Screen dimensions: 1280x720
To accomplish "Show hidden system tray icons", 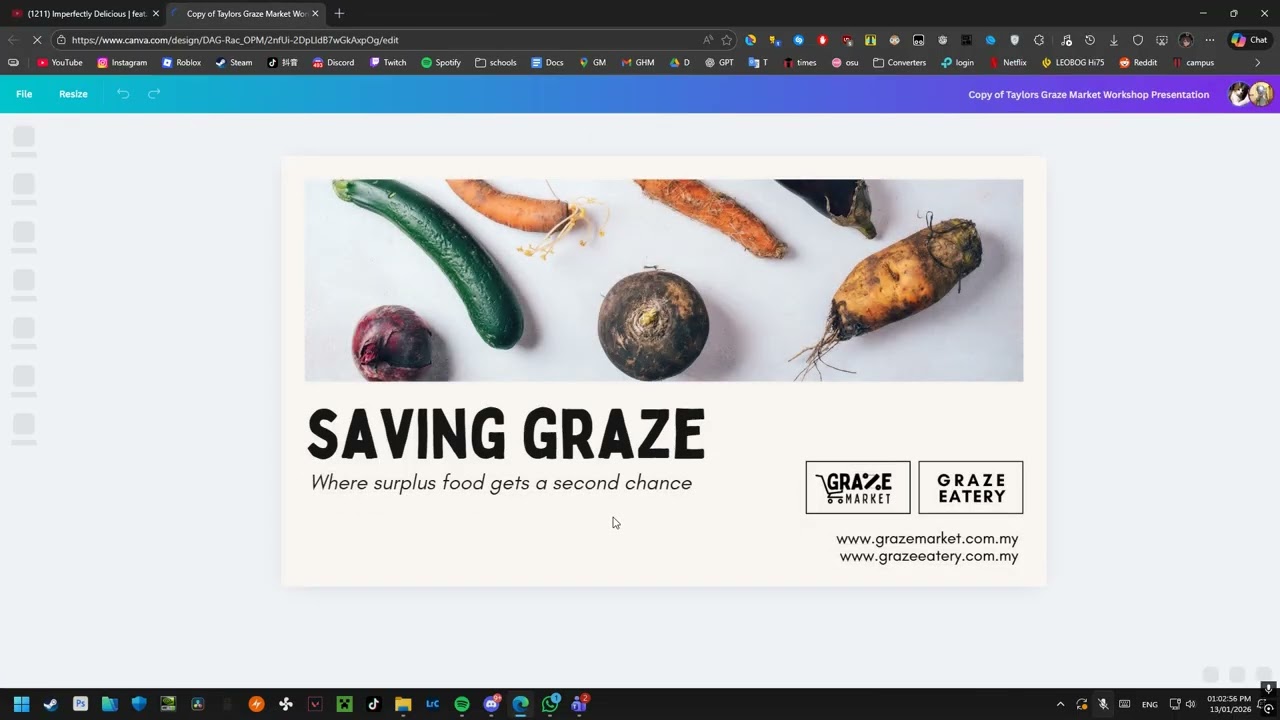I will click(1060, 704).
